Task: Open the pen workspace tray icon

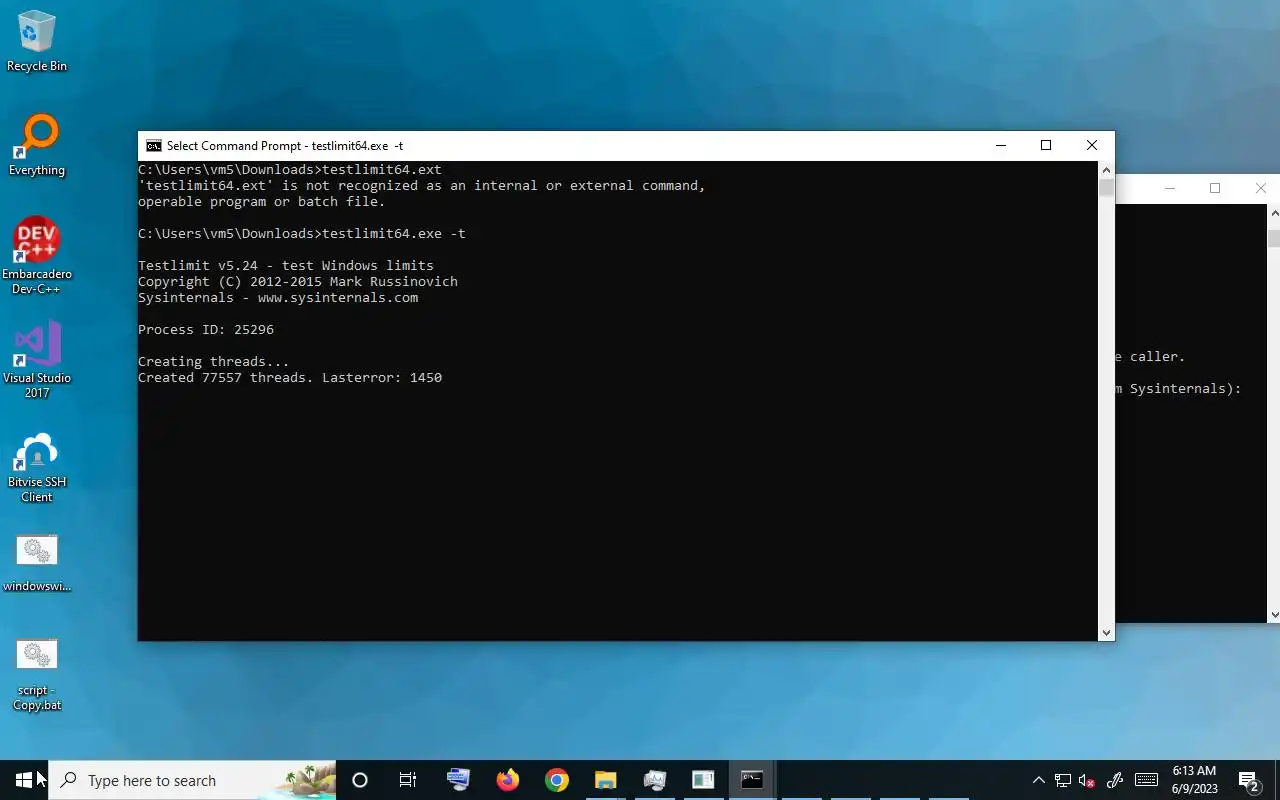Action: 1115,780
